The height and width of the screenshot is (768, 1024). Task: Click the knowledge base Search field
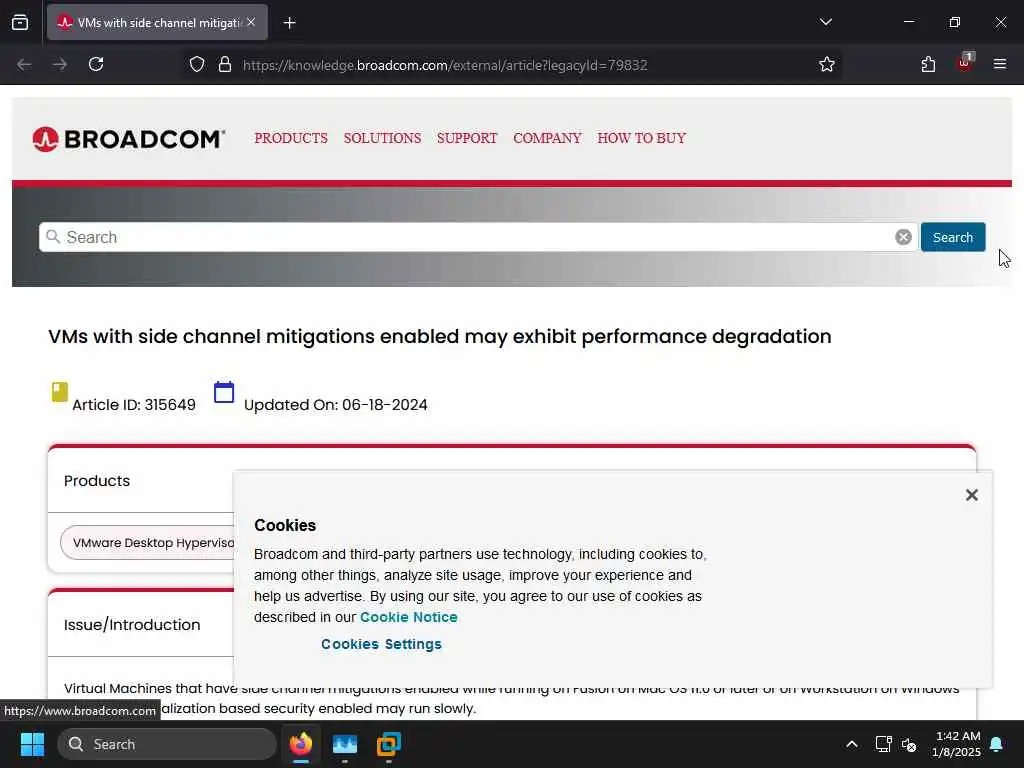click(x=478, y=237)
